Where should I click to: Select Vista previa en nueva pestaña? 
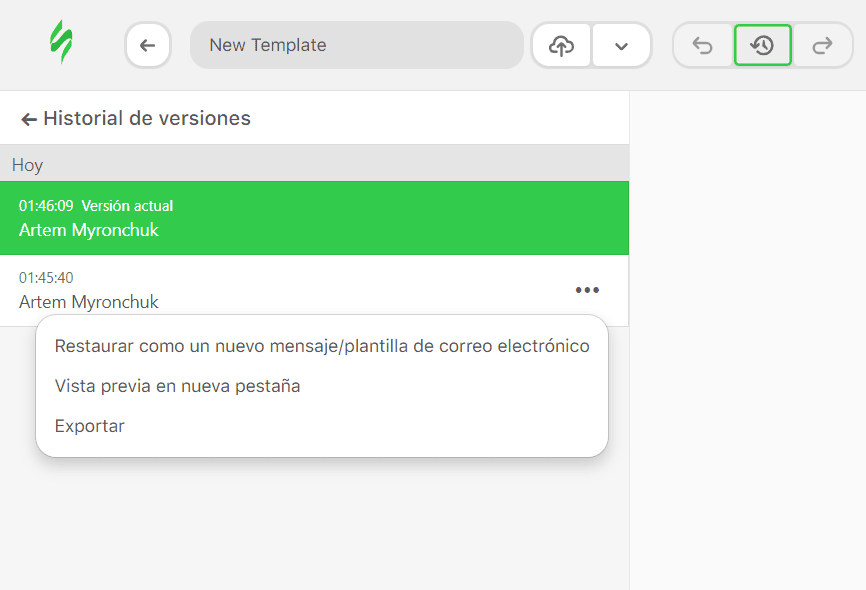[176, 386]
